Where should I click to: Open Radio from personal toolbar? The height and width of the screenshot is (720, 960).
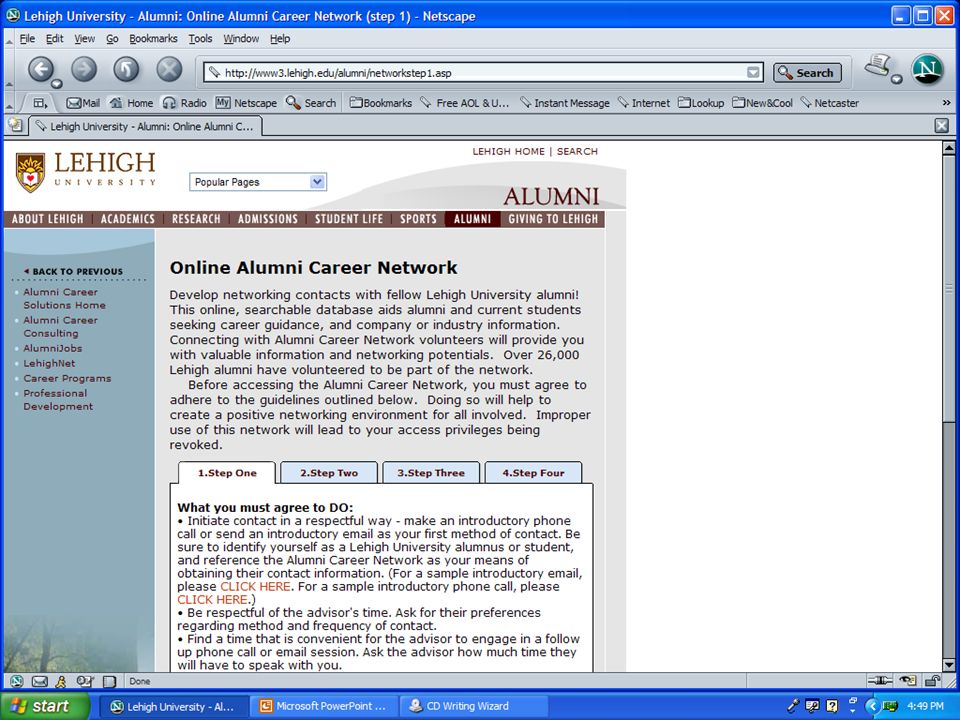184,103
